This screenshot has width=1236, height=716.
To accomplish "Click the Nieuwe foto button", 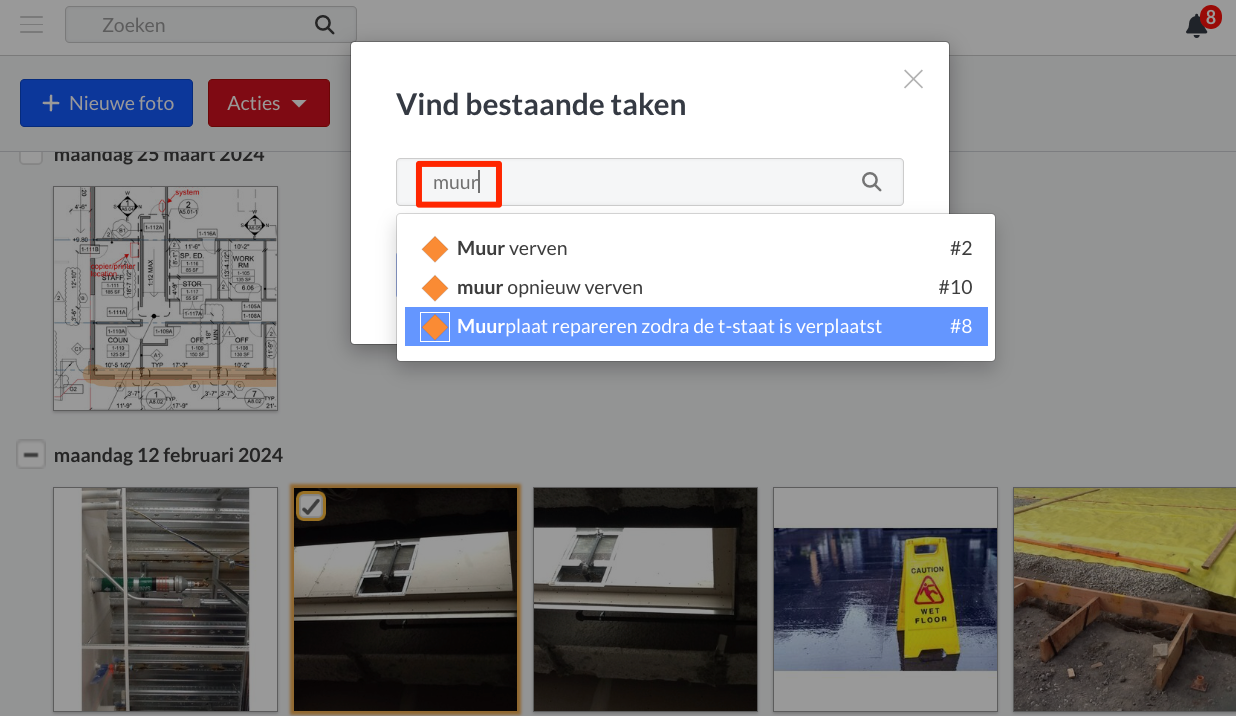I will (106, 102).
